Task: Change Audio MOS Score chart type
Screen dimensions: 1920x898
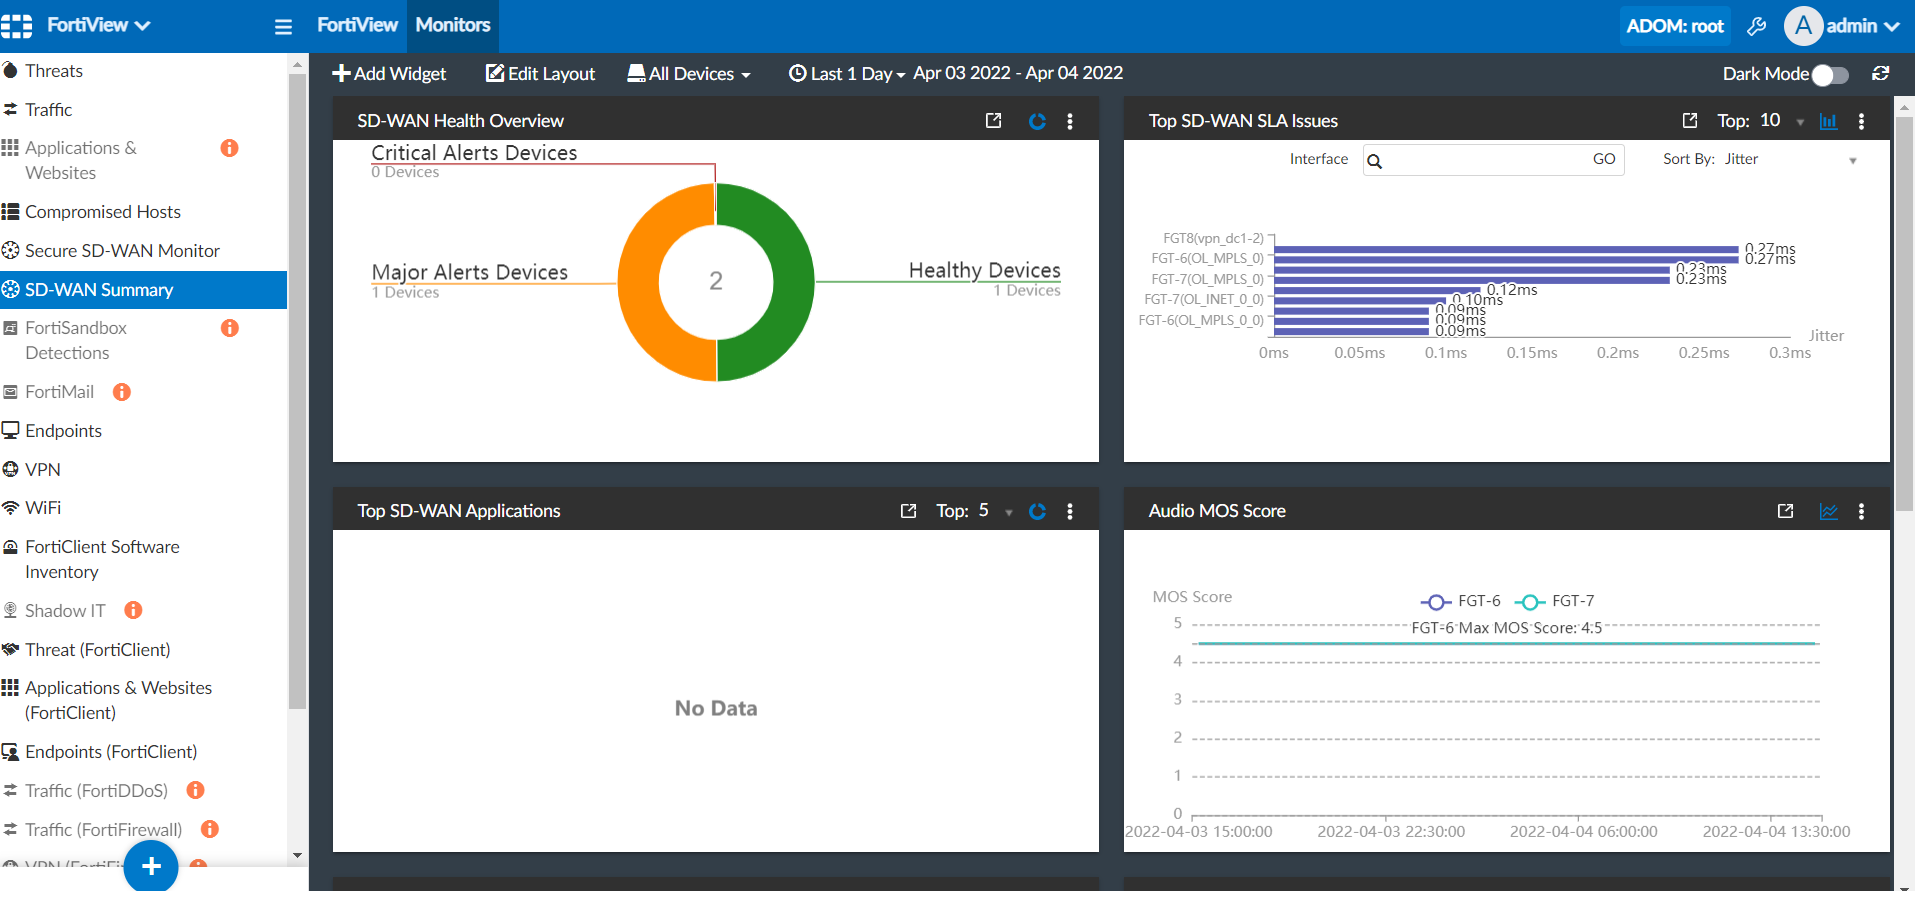Action: point(1828,511)
